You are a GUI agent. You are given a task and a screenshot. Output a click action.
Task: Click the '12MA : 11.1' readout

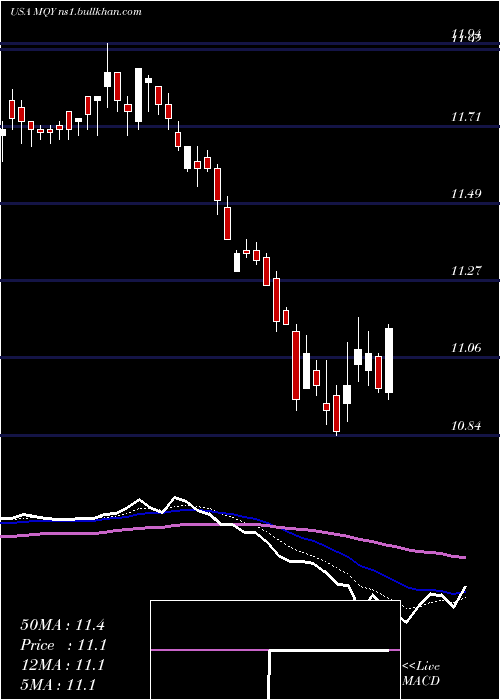click(62, 665)
